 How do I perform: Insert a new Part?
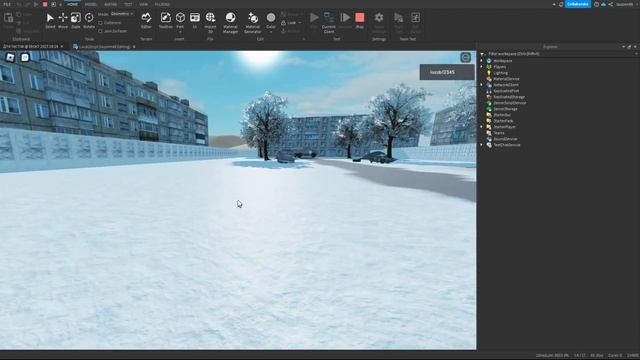180,21
